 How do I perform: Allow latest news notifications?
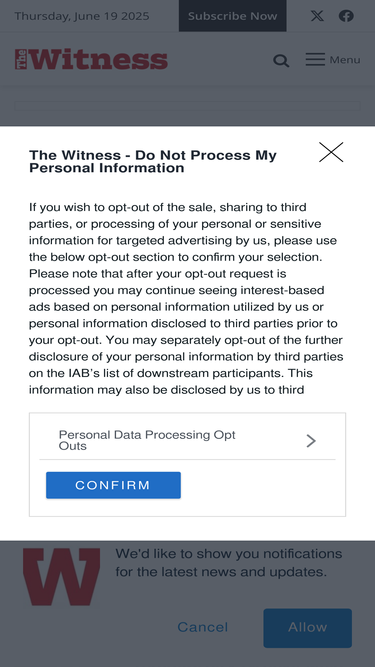(x=307, y=628)
